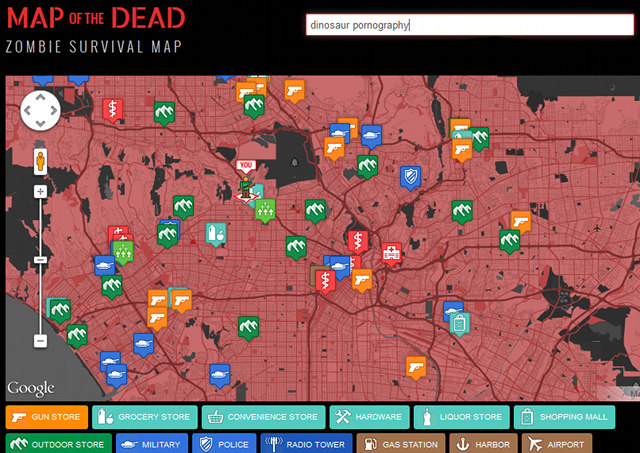Toggle the Military legend filter
The image size is (640, 453).
[151, 444]
